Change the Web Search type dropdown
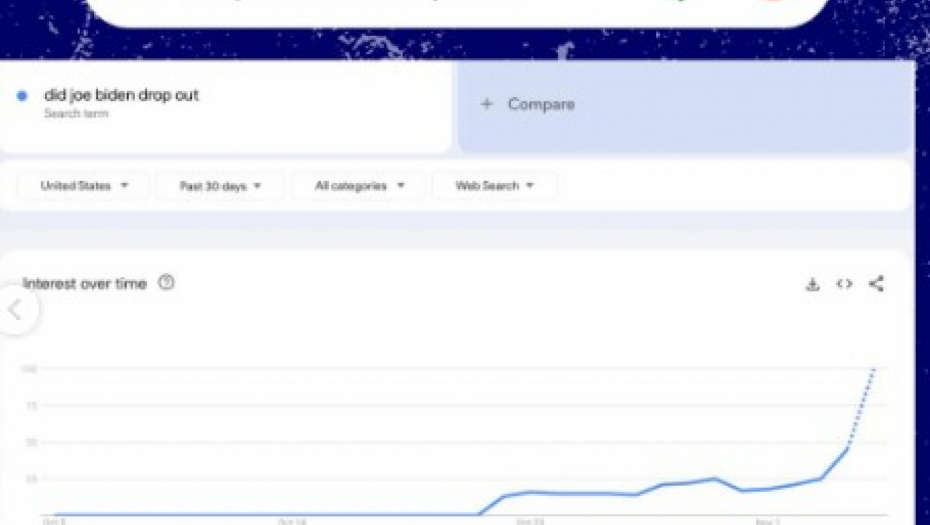 point(494,186)
